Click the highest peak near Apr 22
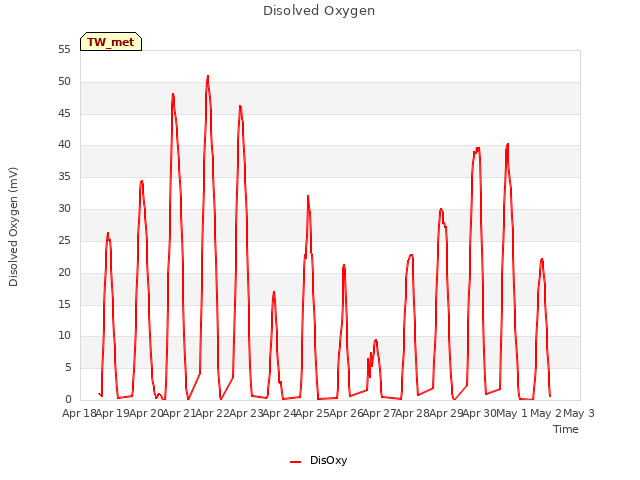 (208, 76)
